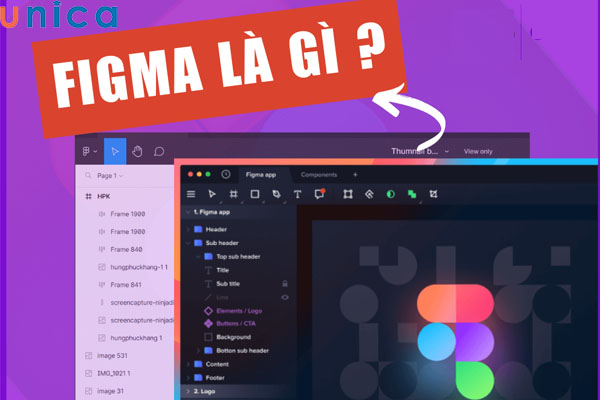600x400 pixels.
Task: Select the Rectangle shape tool
Action: [255, 194]
